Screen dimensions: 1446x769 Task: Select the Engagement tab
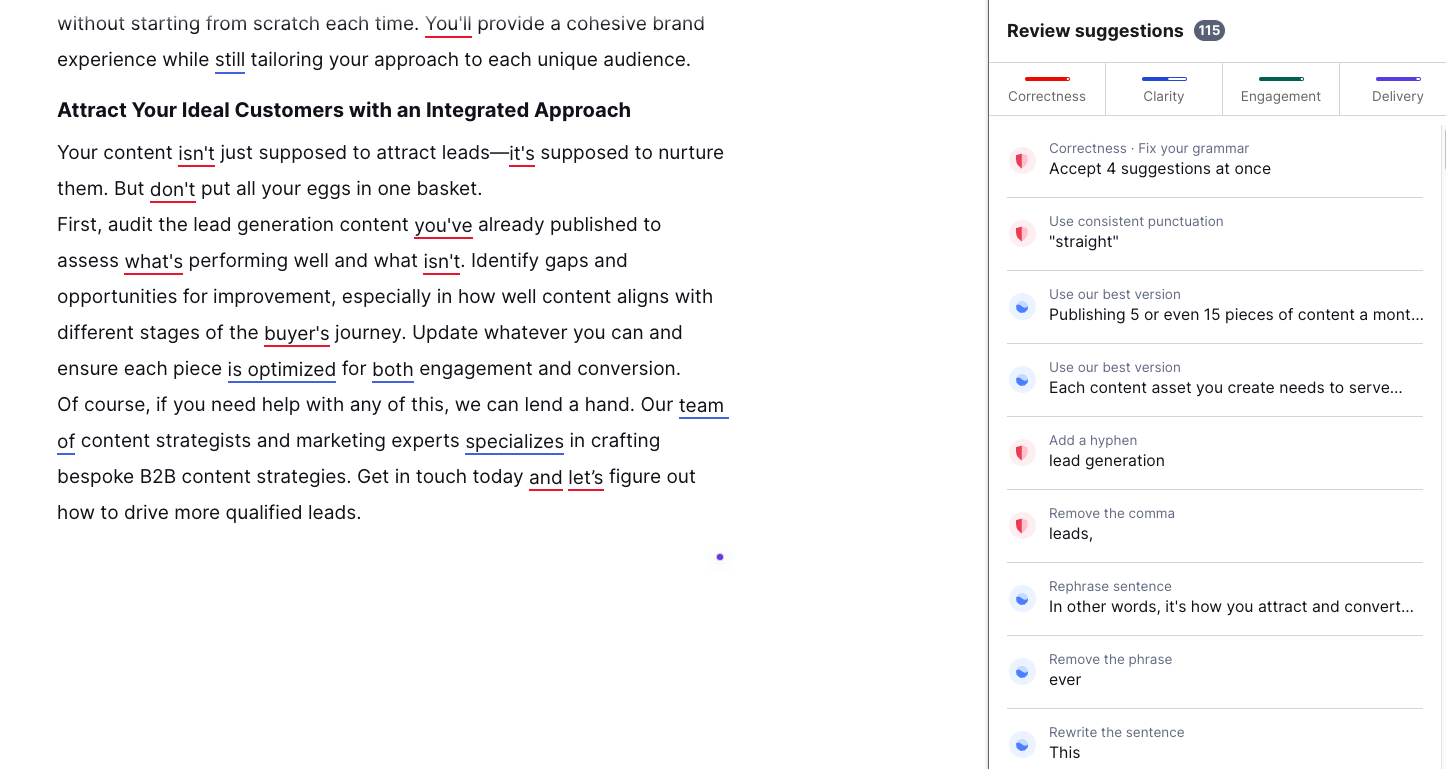click(1280, 88)
